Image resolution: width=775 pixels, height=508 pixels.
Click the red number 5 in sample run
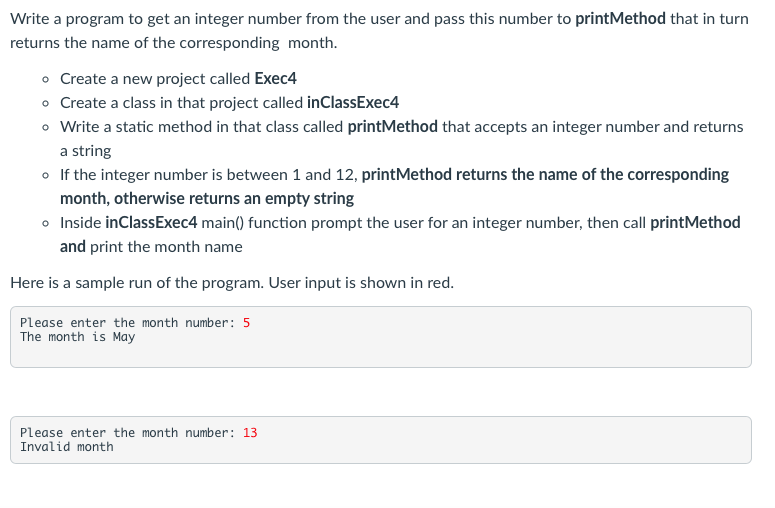(x=247, y=323)
